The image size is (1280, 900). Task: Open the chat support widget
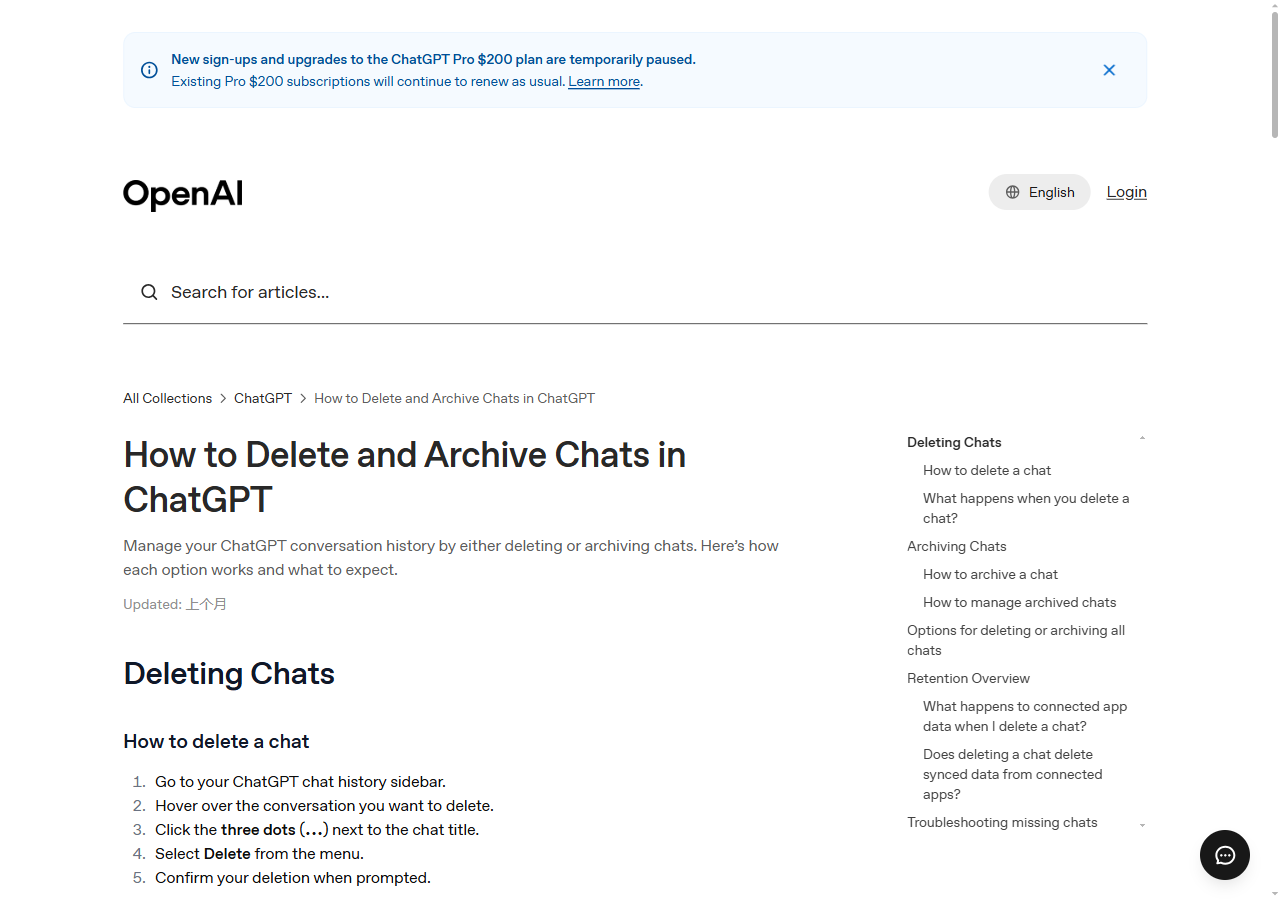[1225, 855]
